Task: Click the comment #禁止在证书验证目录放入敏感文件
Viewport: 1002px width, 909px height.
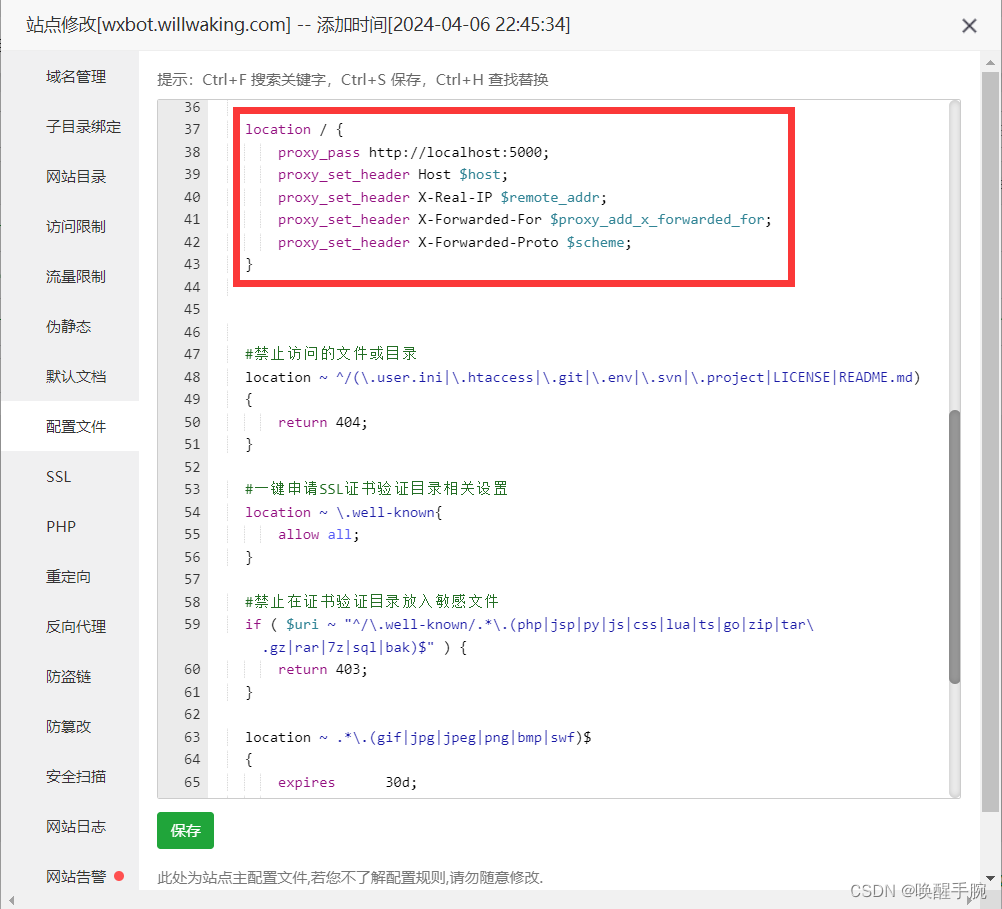Action: pos(372,601)
